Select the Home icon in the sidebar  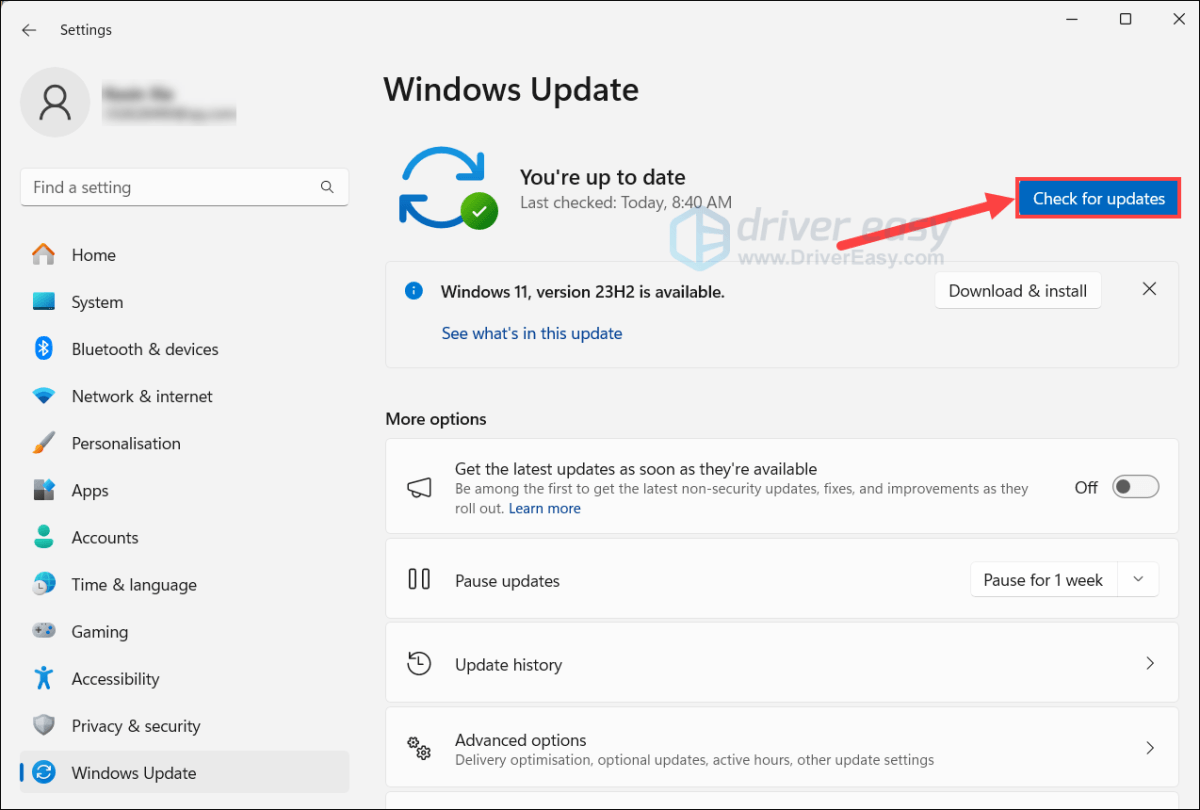[x=44, y=255]
